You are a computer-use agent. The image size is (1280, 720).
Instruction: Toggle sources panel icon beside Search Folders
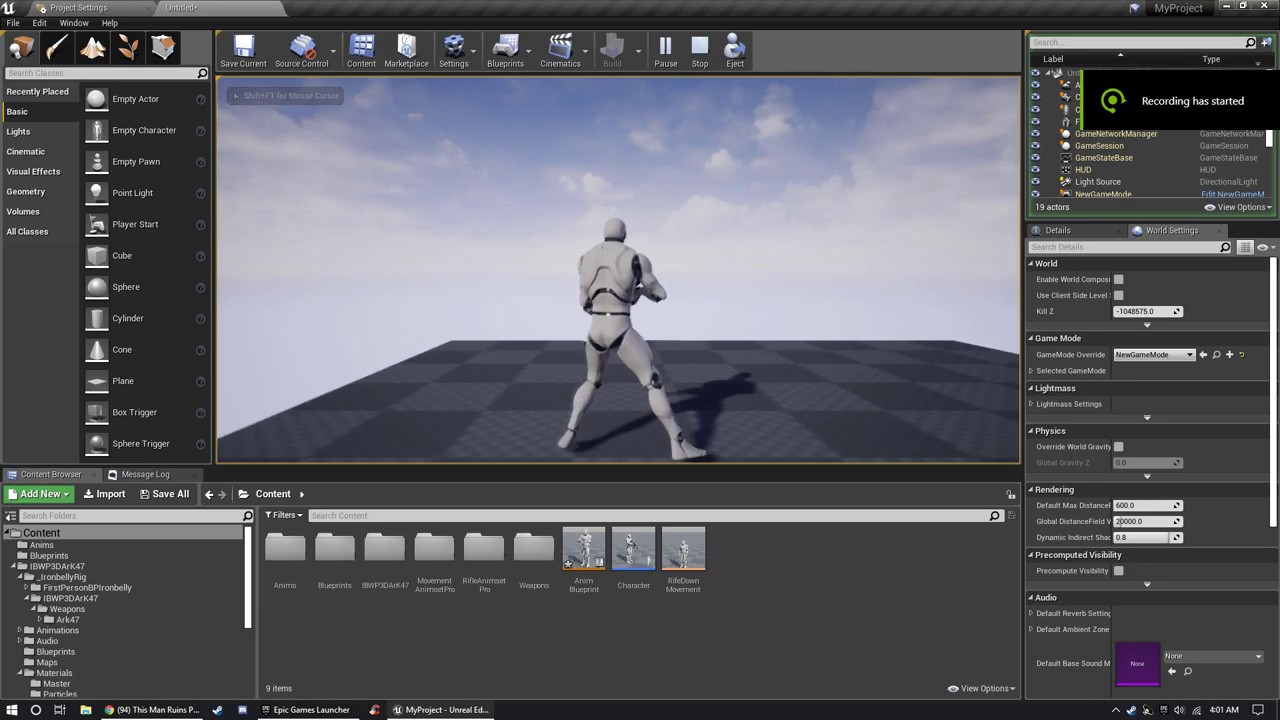tap(11, 516)
